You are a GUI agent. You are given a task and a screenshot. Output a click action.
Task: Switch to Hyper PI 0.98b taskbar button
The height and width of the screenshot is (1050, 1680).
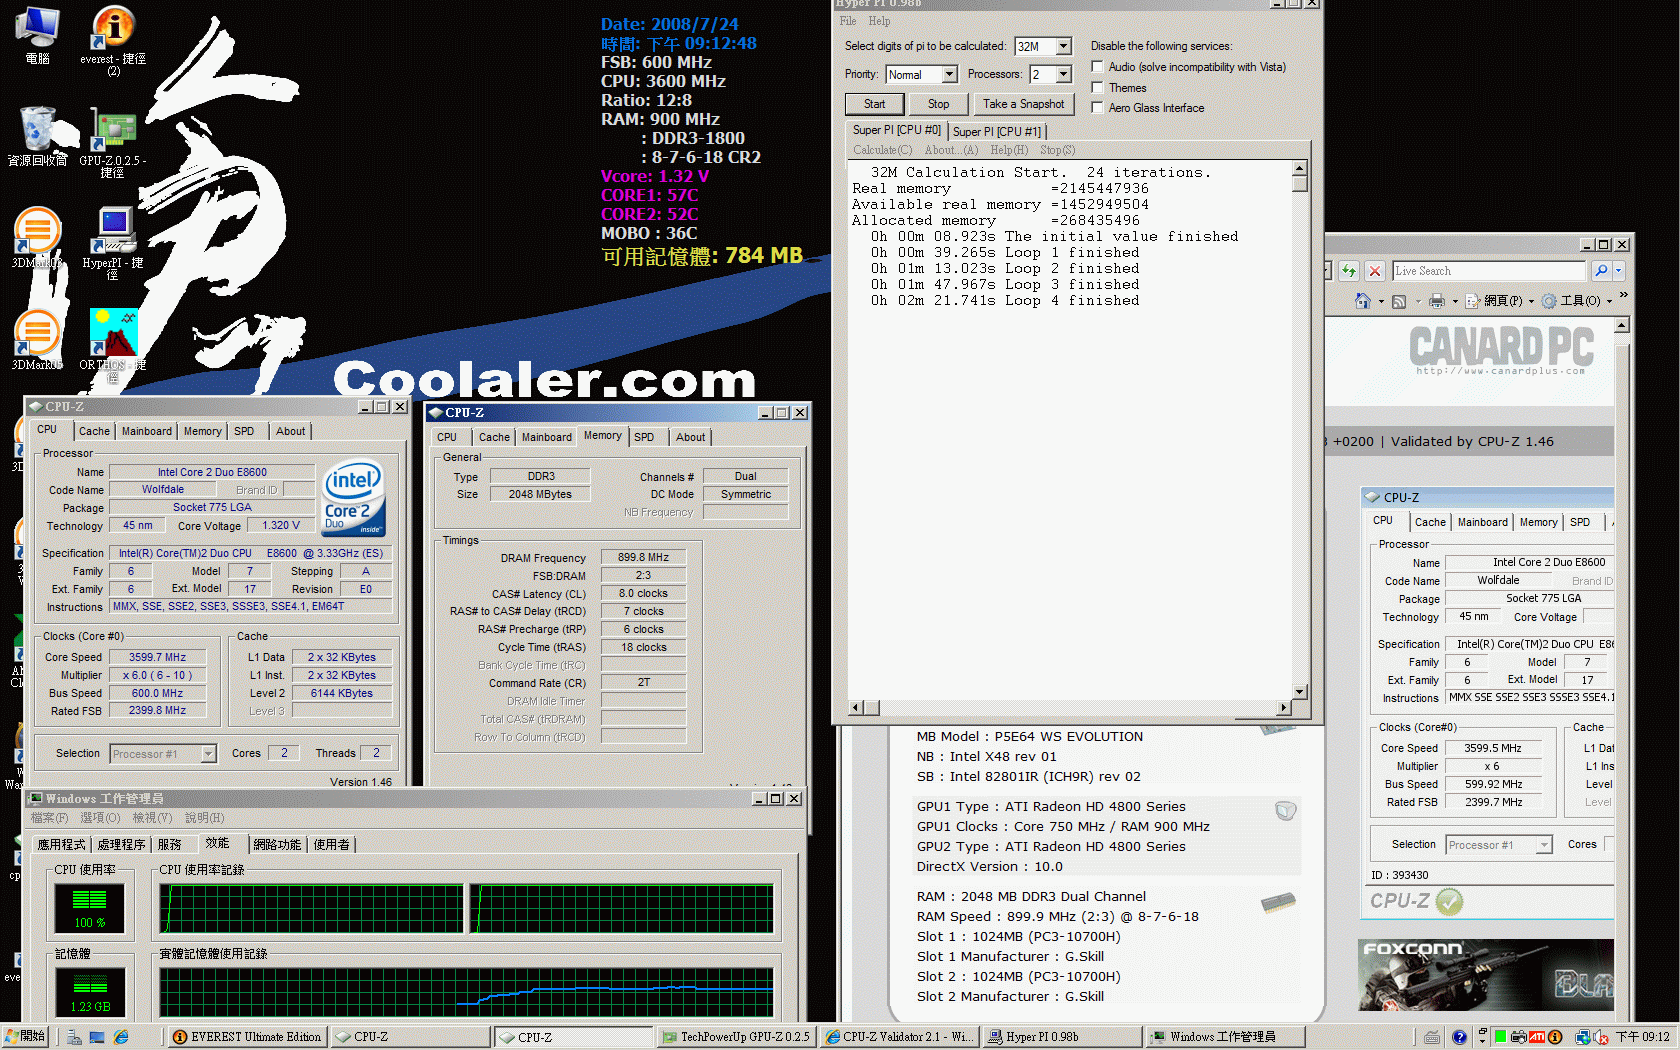coord(1062,1037)
